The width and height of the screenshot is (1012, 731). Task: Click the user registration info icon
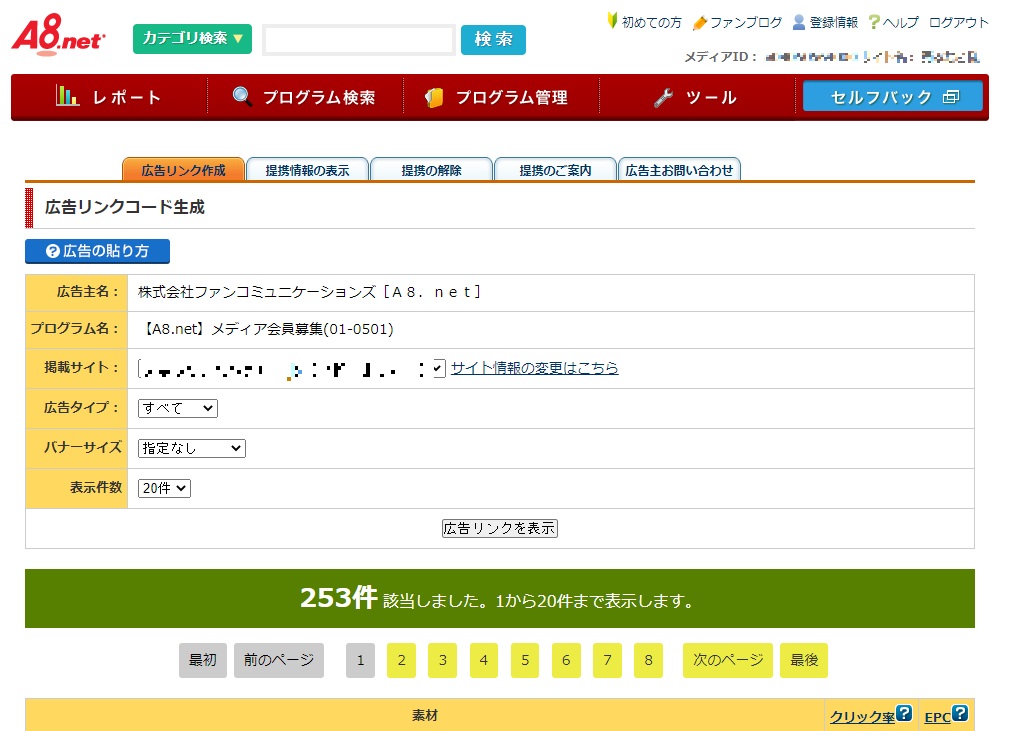point(799,22)
